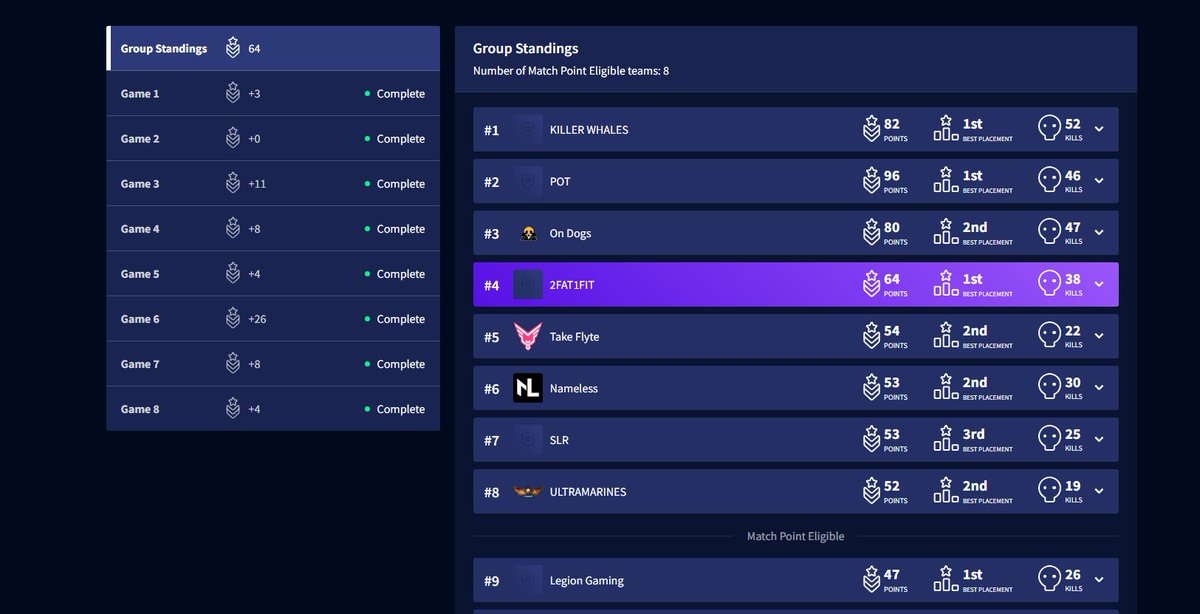Click On Dogs kills skull icon

(x=1049, y=233)
